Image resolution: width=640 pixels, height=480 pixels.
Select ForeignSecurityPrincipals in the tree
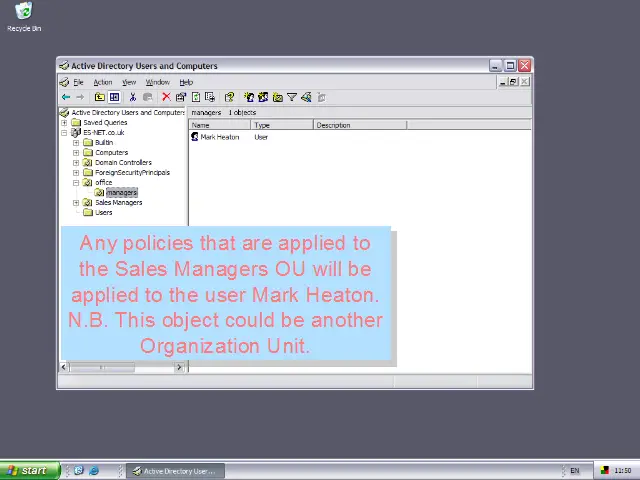(x=132, y=173)
